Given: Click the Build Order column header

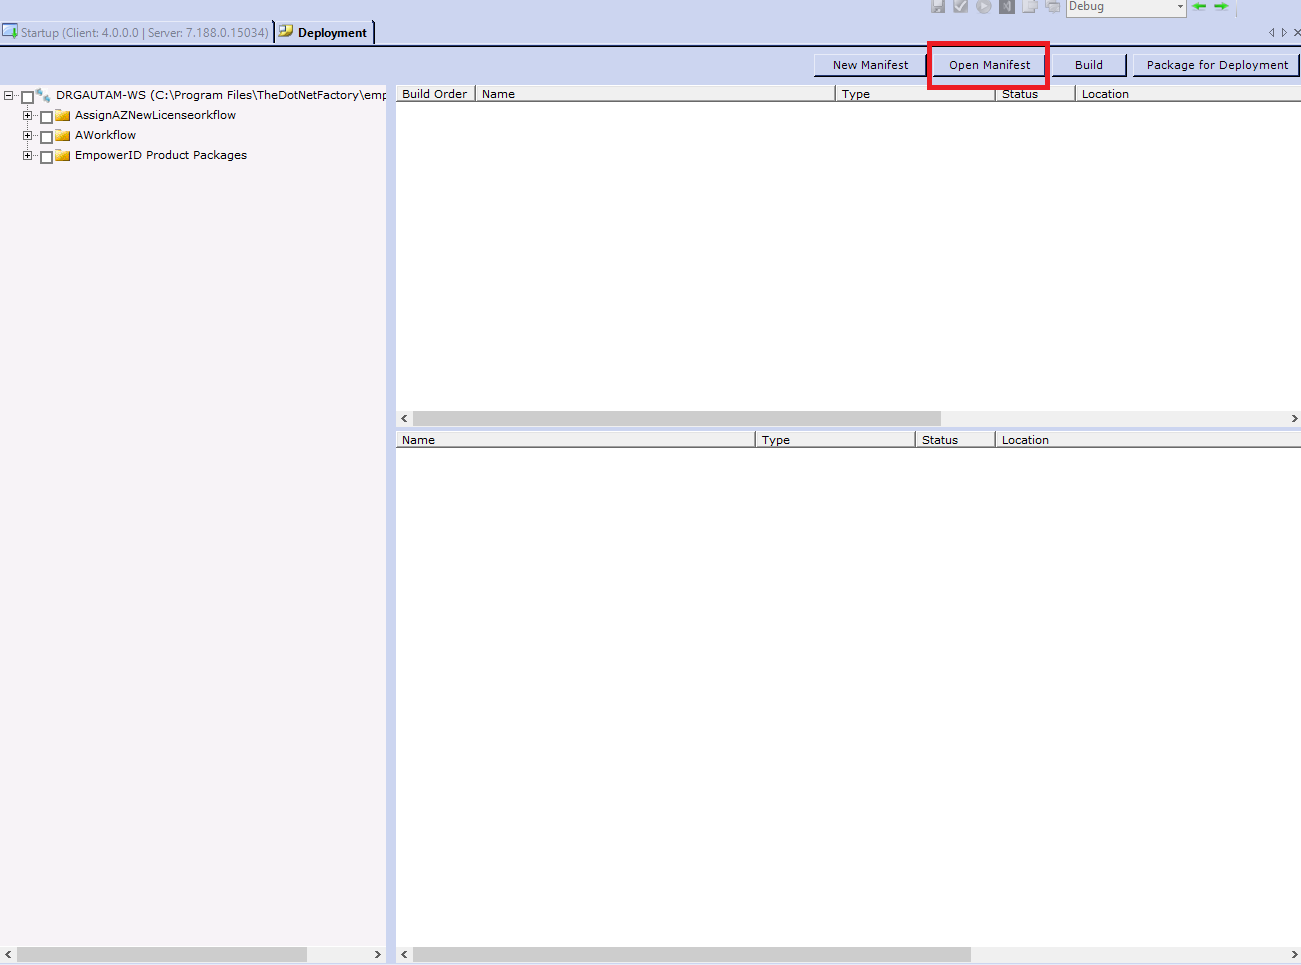Looking at the screenshot, I should pyautogui.click(x=433, y=93).
